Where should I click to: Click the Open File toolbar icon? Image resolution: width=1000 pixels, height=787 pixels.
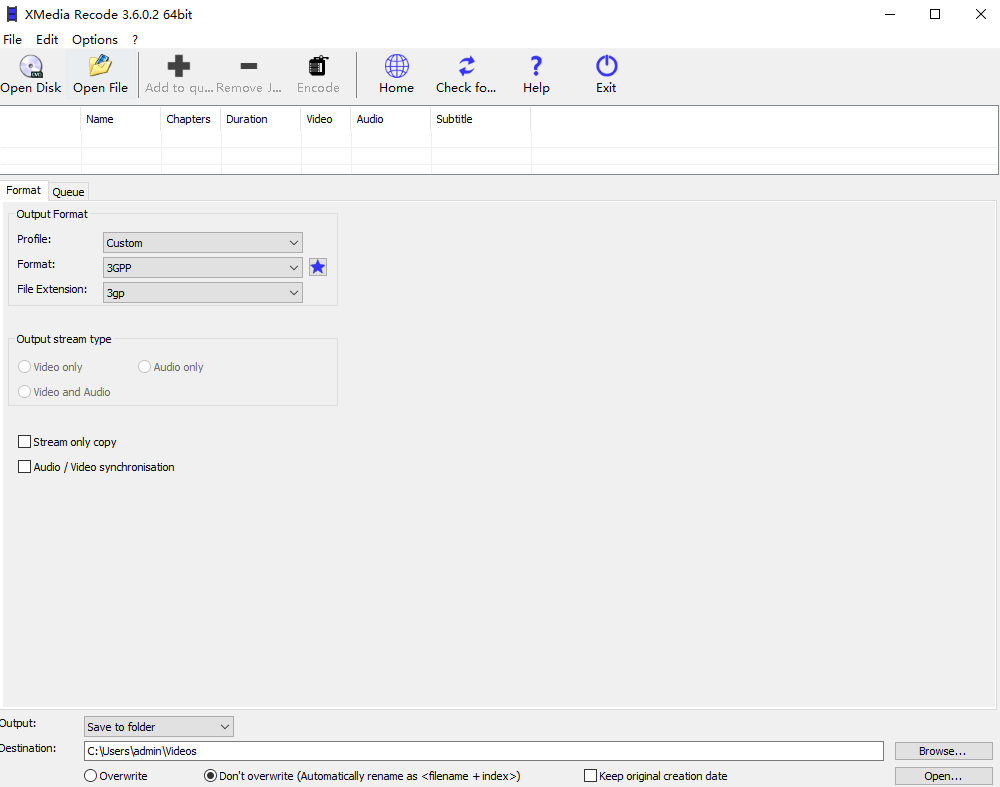click(100, 72)
